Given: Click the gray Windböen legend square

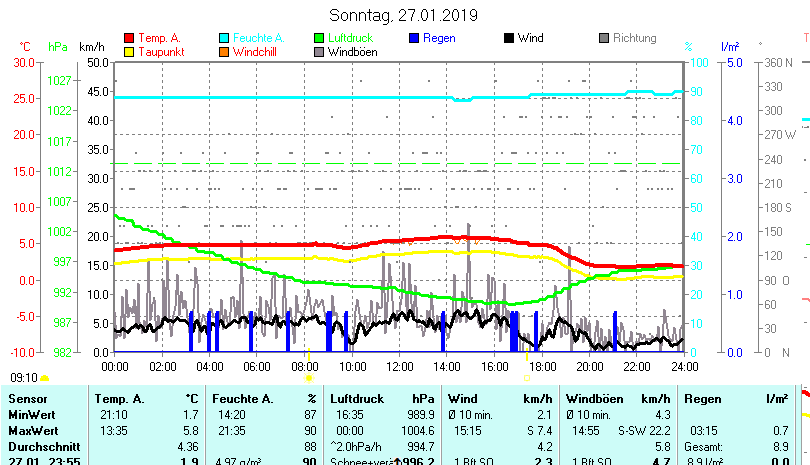Looking at the screenshot, I should click(x=319, y=51).
